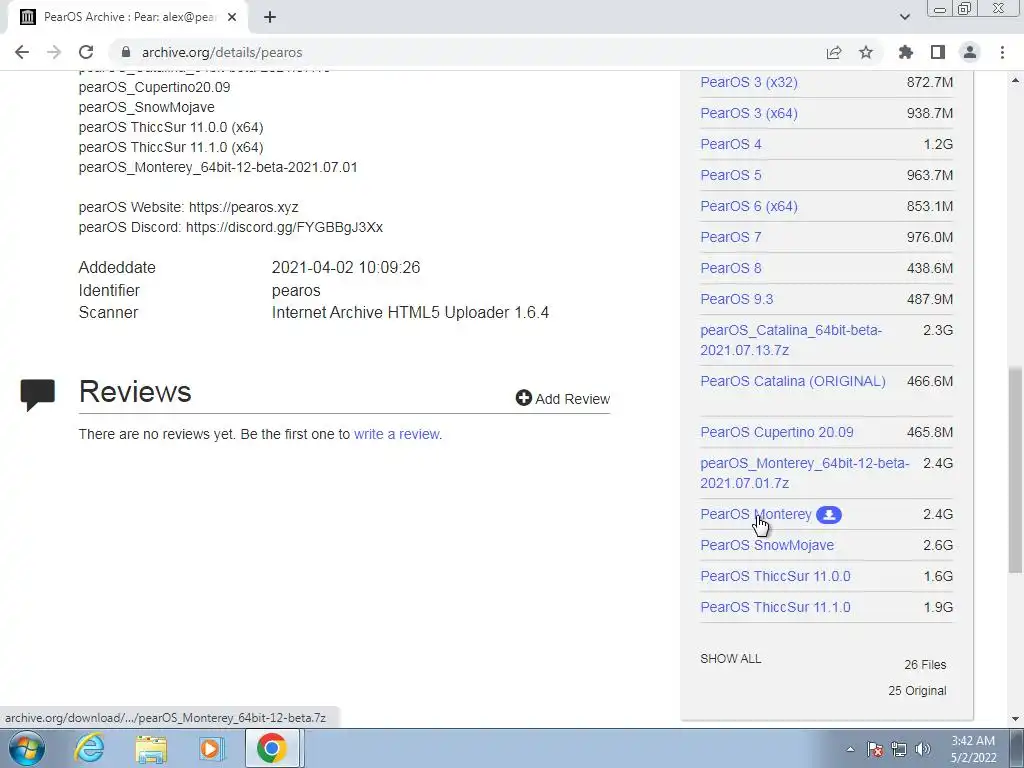
Task: Click the Identifier value pearos
Action: (296, 291)
